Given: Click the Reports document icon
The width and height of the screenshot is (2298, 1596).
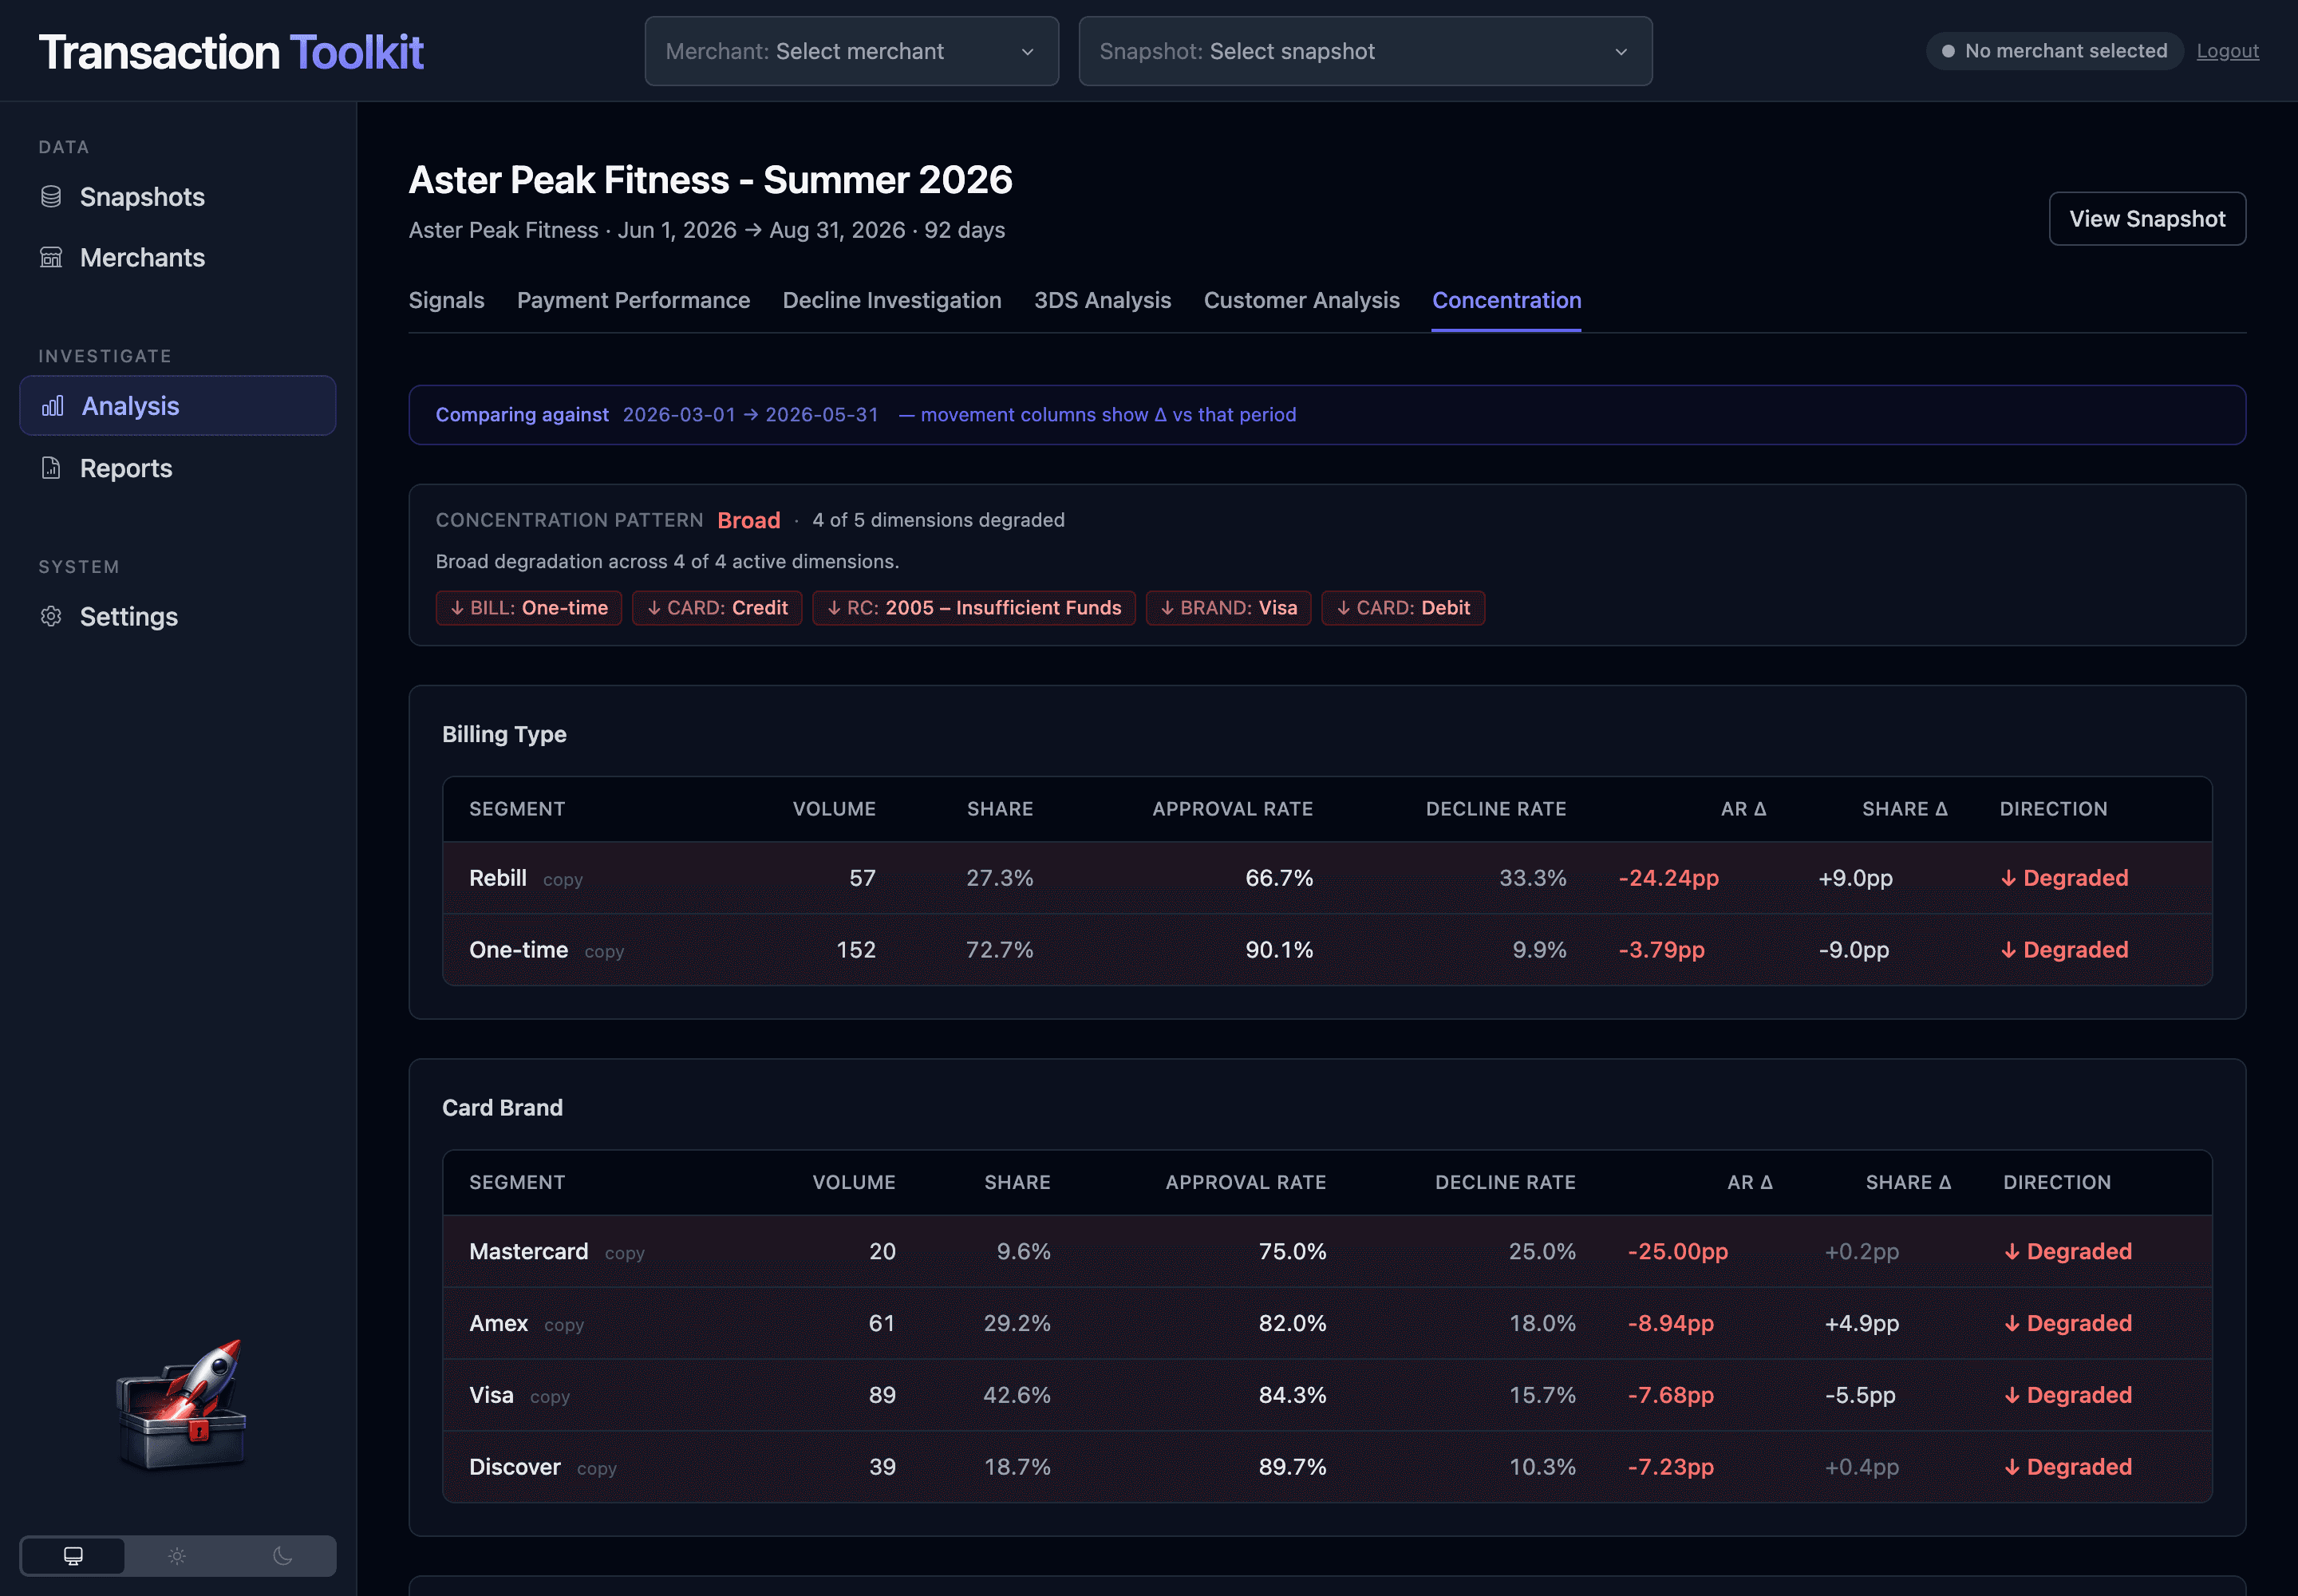Looking at the screenshot, I should [x=51, y=468].
